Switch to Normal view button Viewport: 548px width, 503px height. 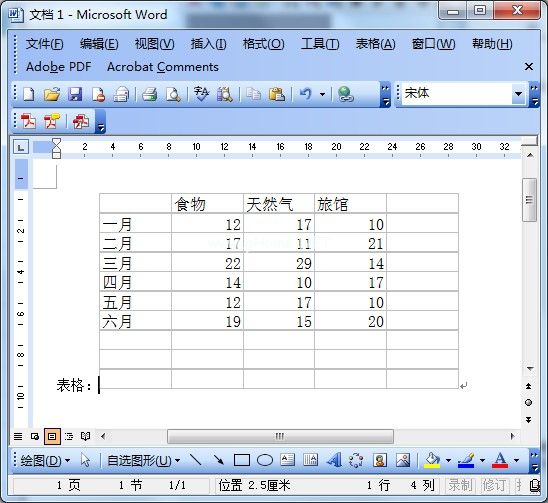[18, 436]
